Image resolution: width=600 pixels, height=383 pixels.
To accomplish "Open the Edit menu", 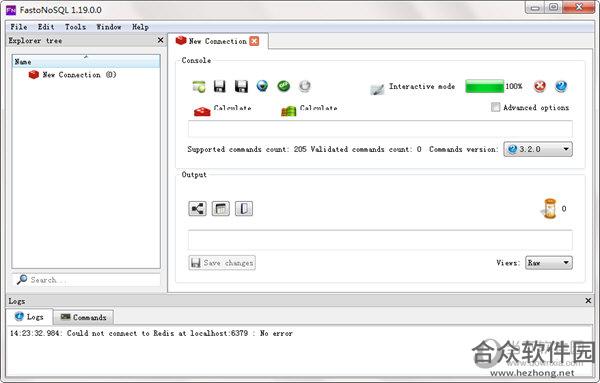I will click(46, 27).
